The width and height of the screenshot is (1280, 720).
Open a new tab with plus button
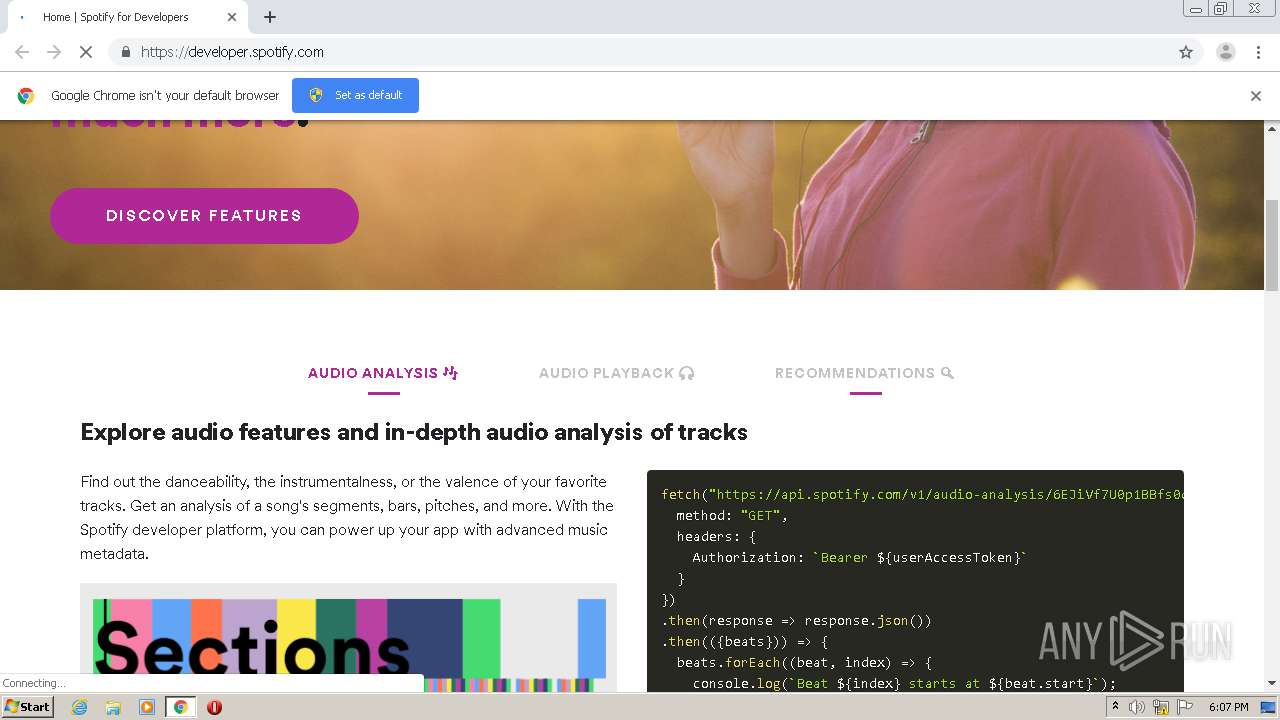point(270,17)
